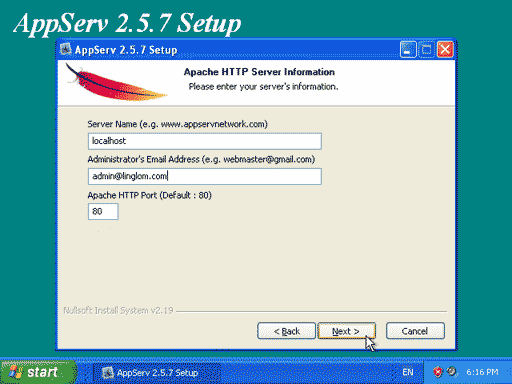Viewport: 512px width, 384px height.
Task: Click the Server Name label text
Action: [177, 124]
